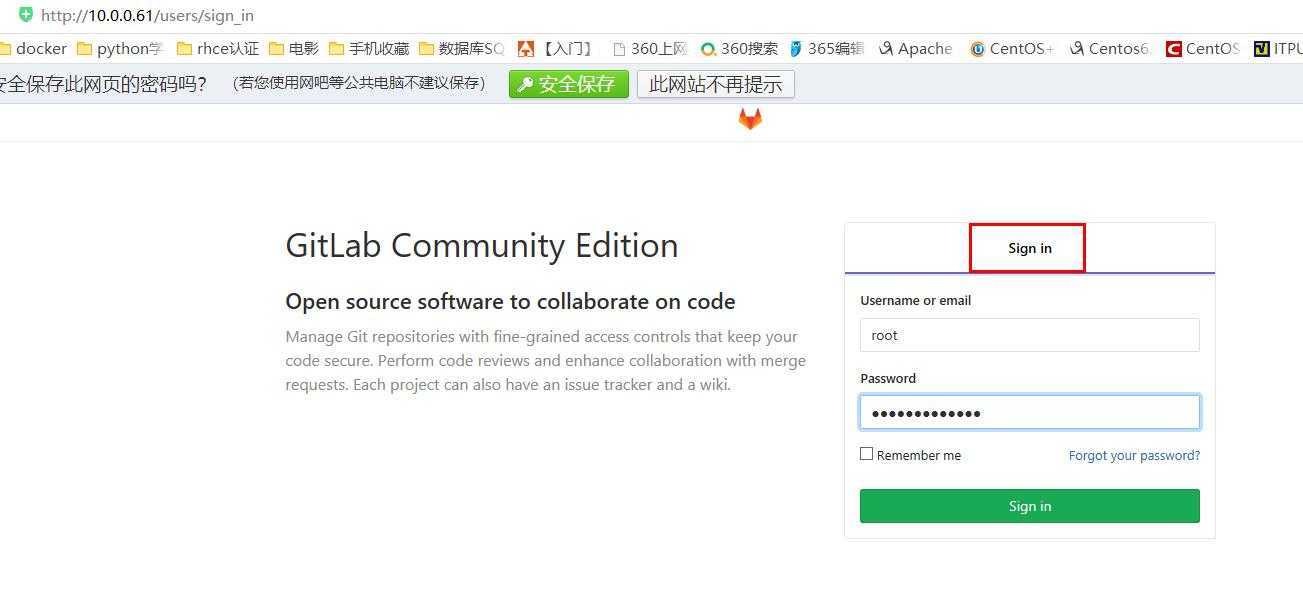Toggle the Remember me checkbox
This screenshot has height=612, width=1303.
point(866,454)
